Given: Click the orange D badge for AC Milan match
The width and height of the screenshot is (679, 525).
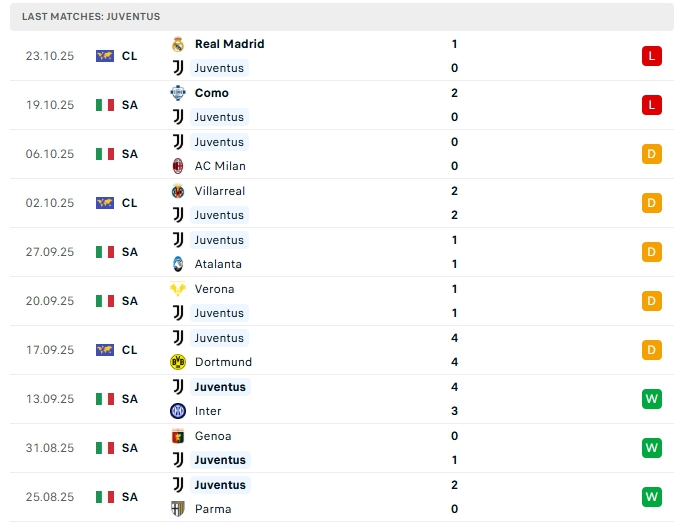Looking at the screenshot, I should coord(652,154).
